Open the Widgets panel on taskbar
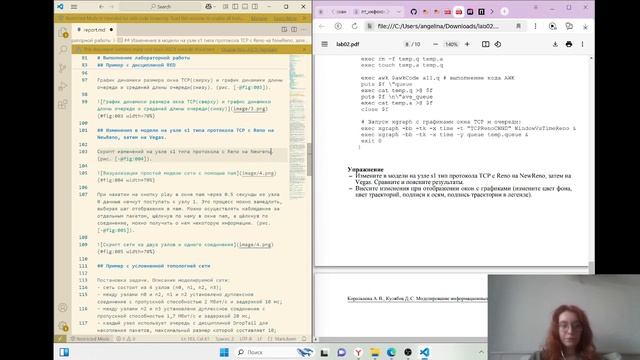 coord(64,352)
